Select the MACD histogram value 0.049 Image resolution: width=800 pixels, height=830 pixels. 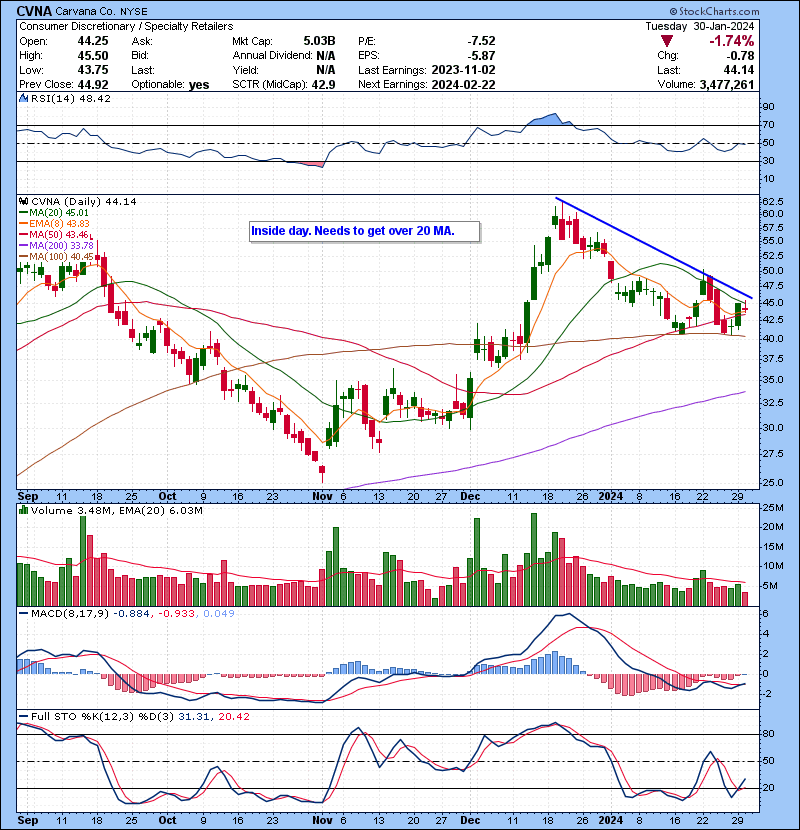point(219,614)
